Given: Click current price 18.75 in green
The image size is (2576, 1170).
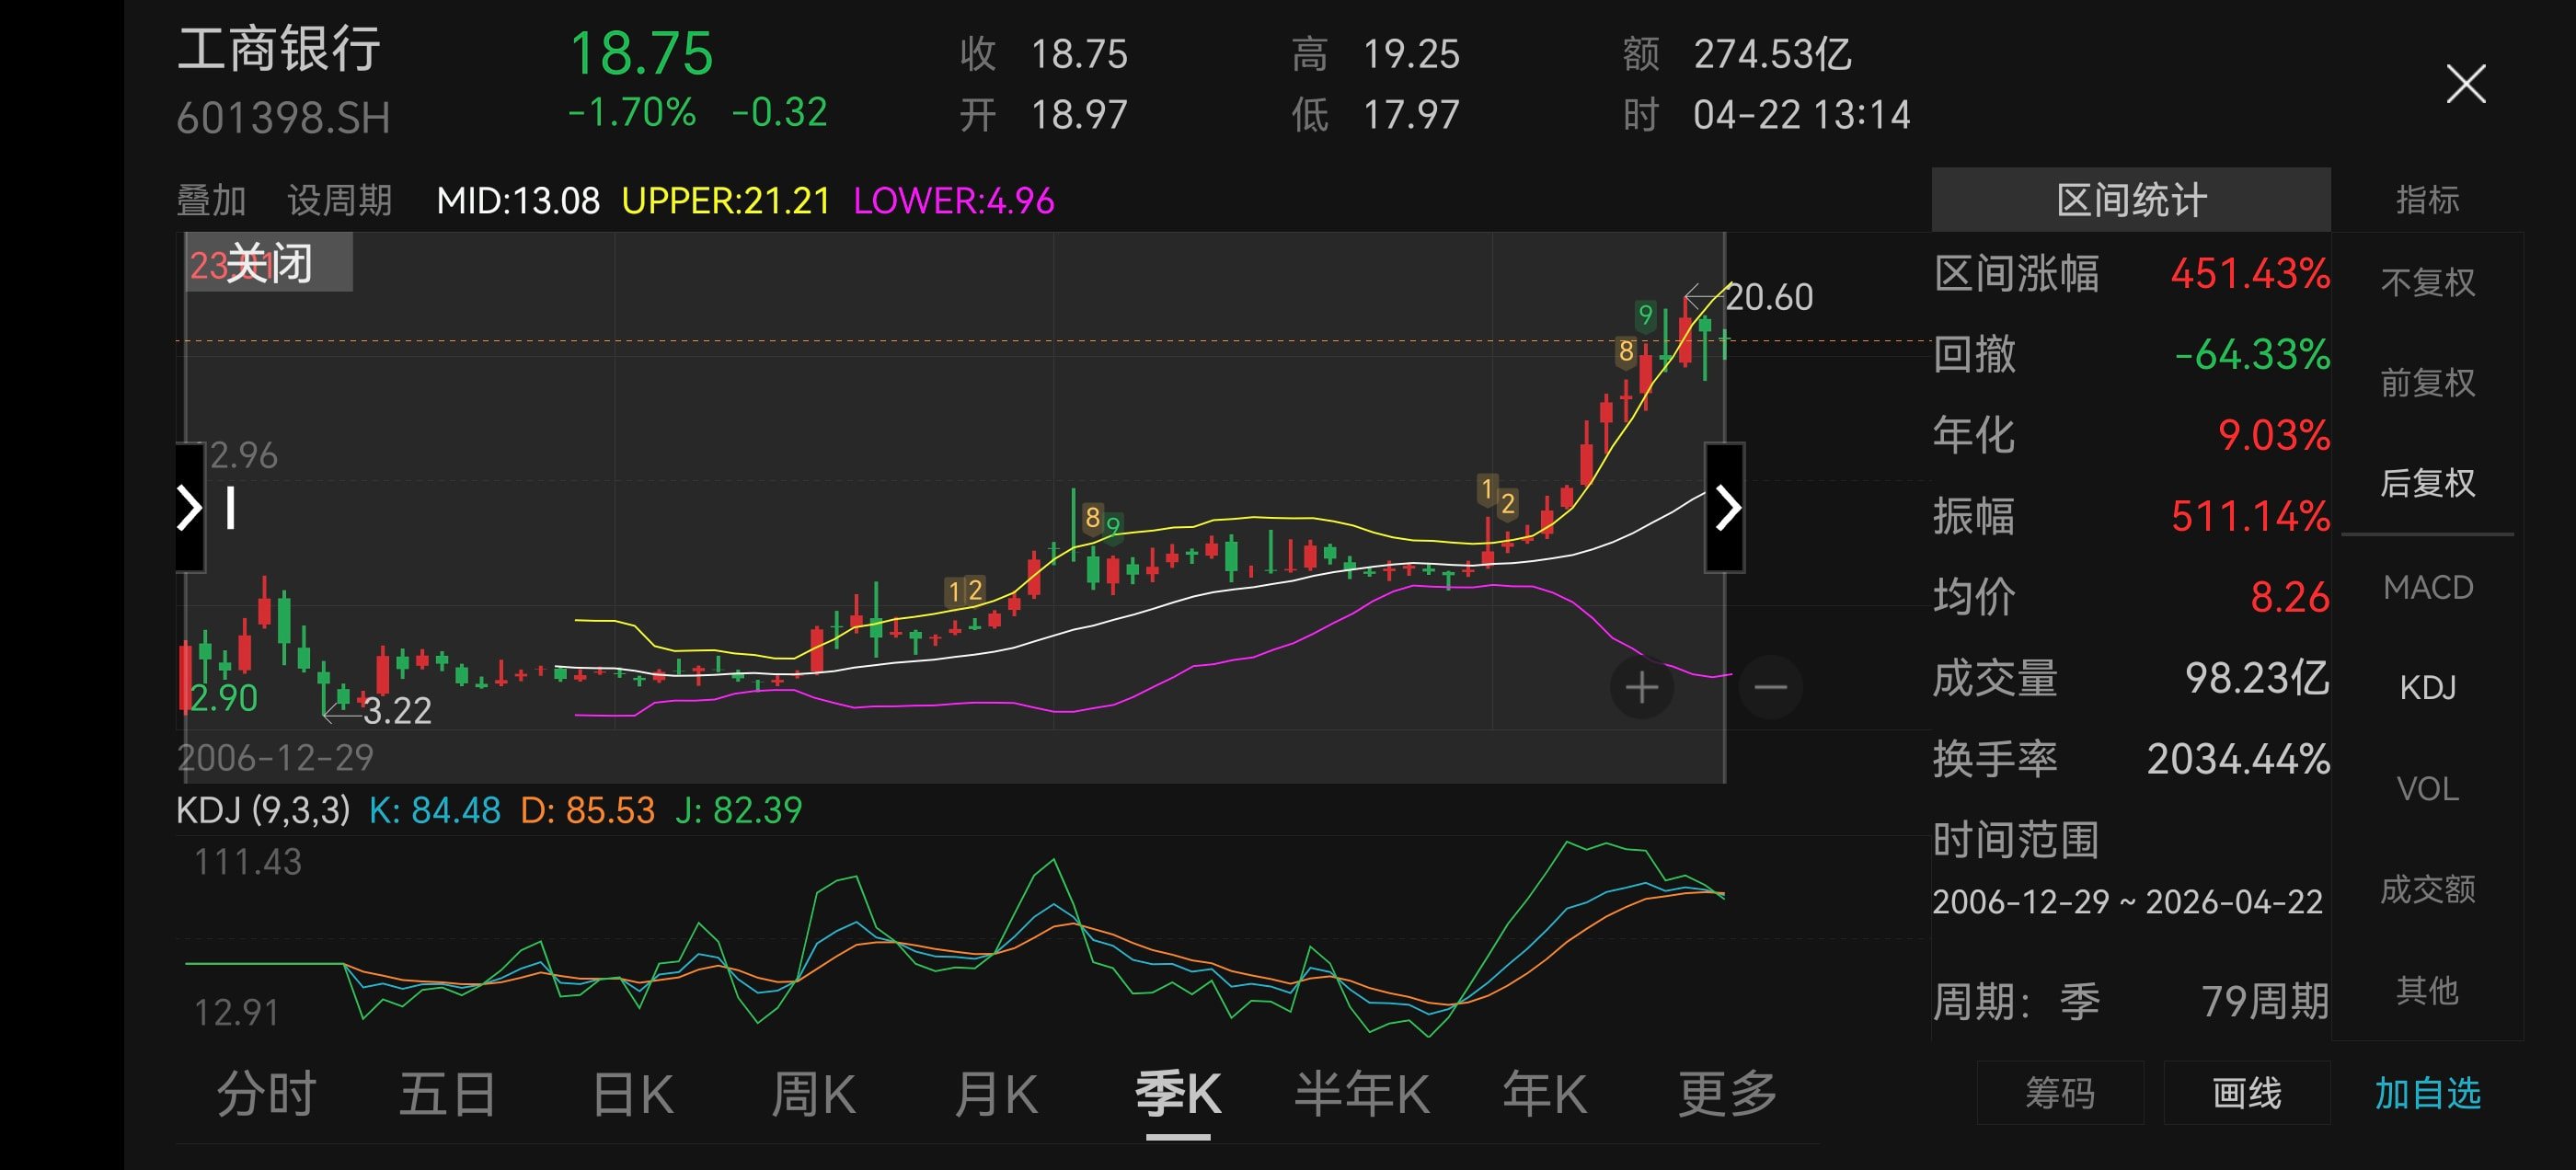Looking at the screenshot, I should tap(641, 53).
